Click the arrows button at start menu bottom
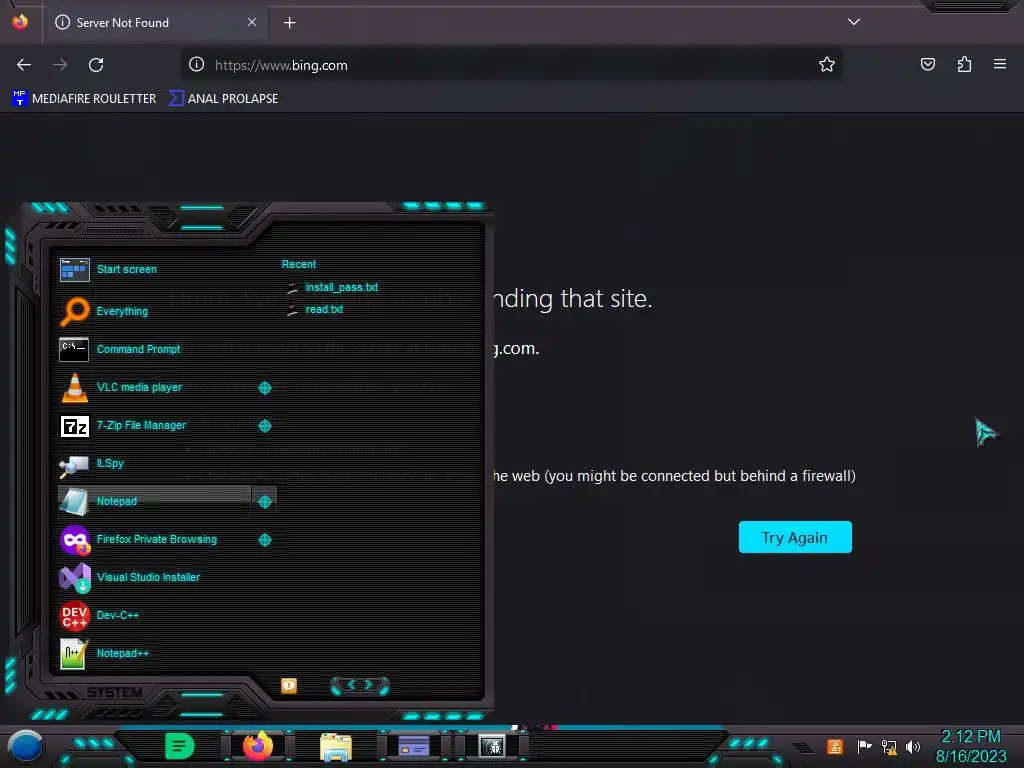This screenshot has width=1024, height=768. [360, 685]
